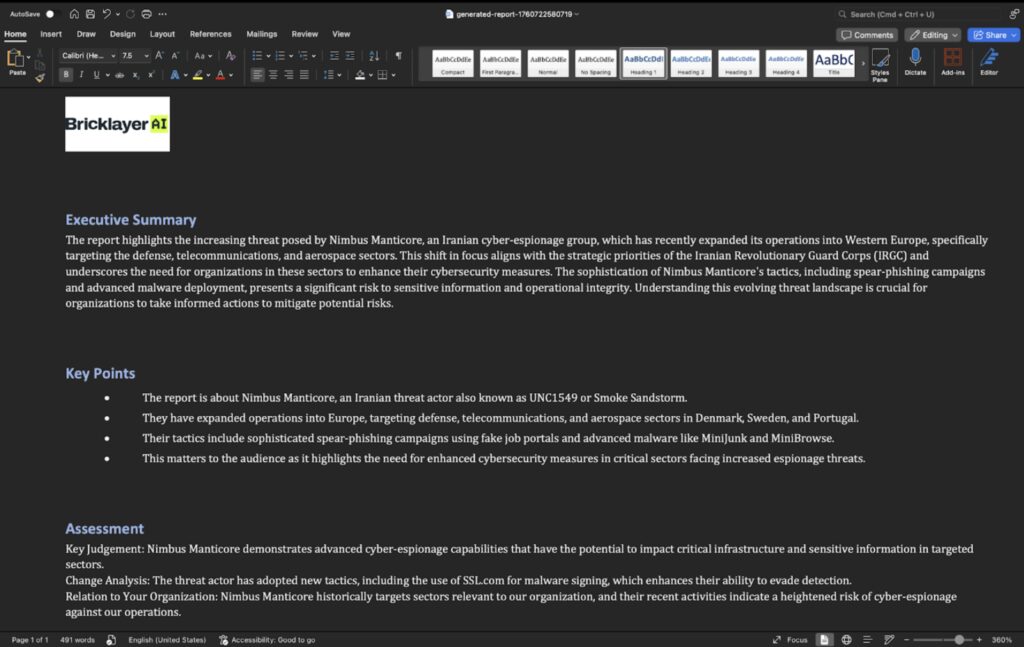1024x647 pixels.
Task: Switch to the Insert tab
Action: 51,34
